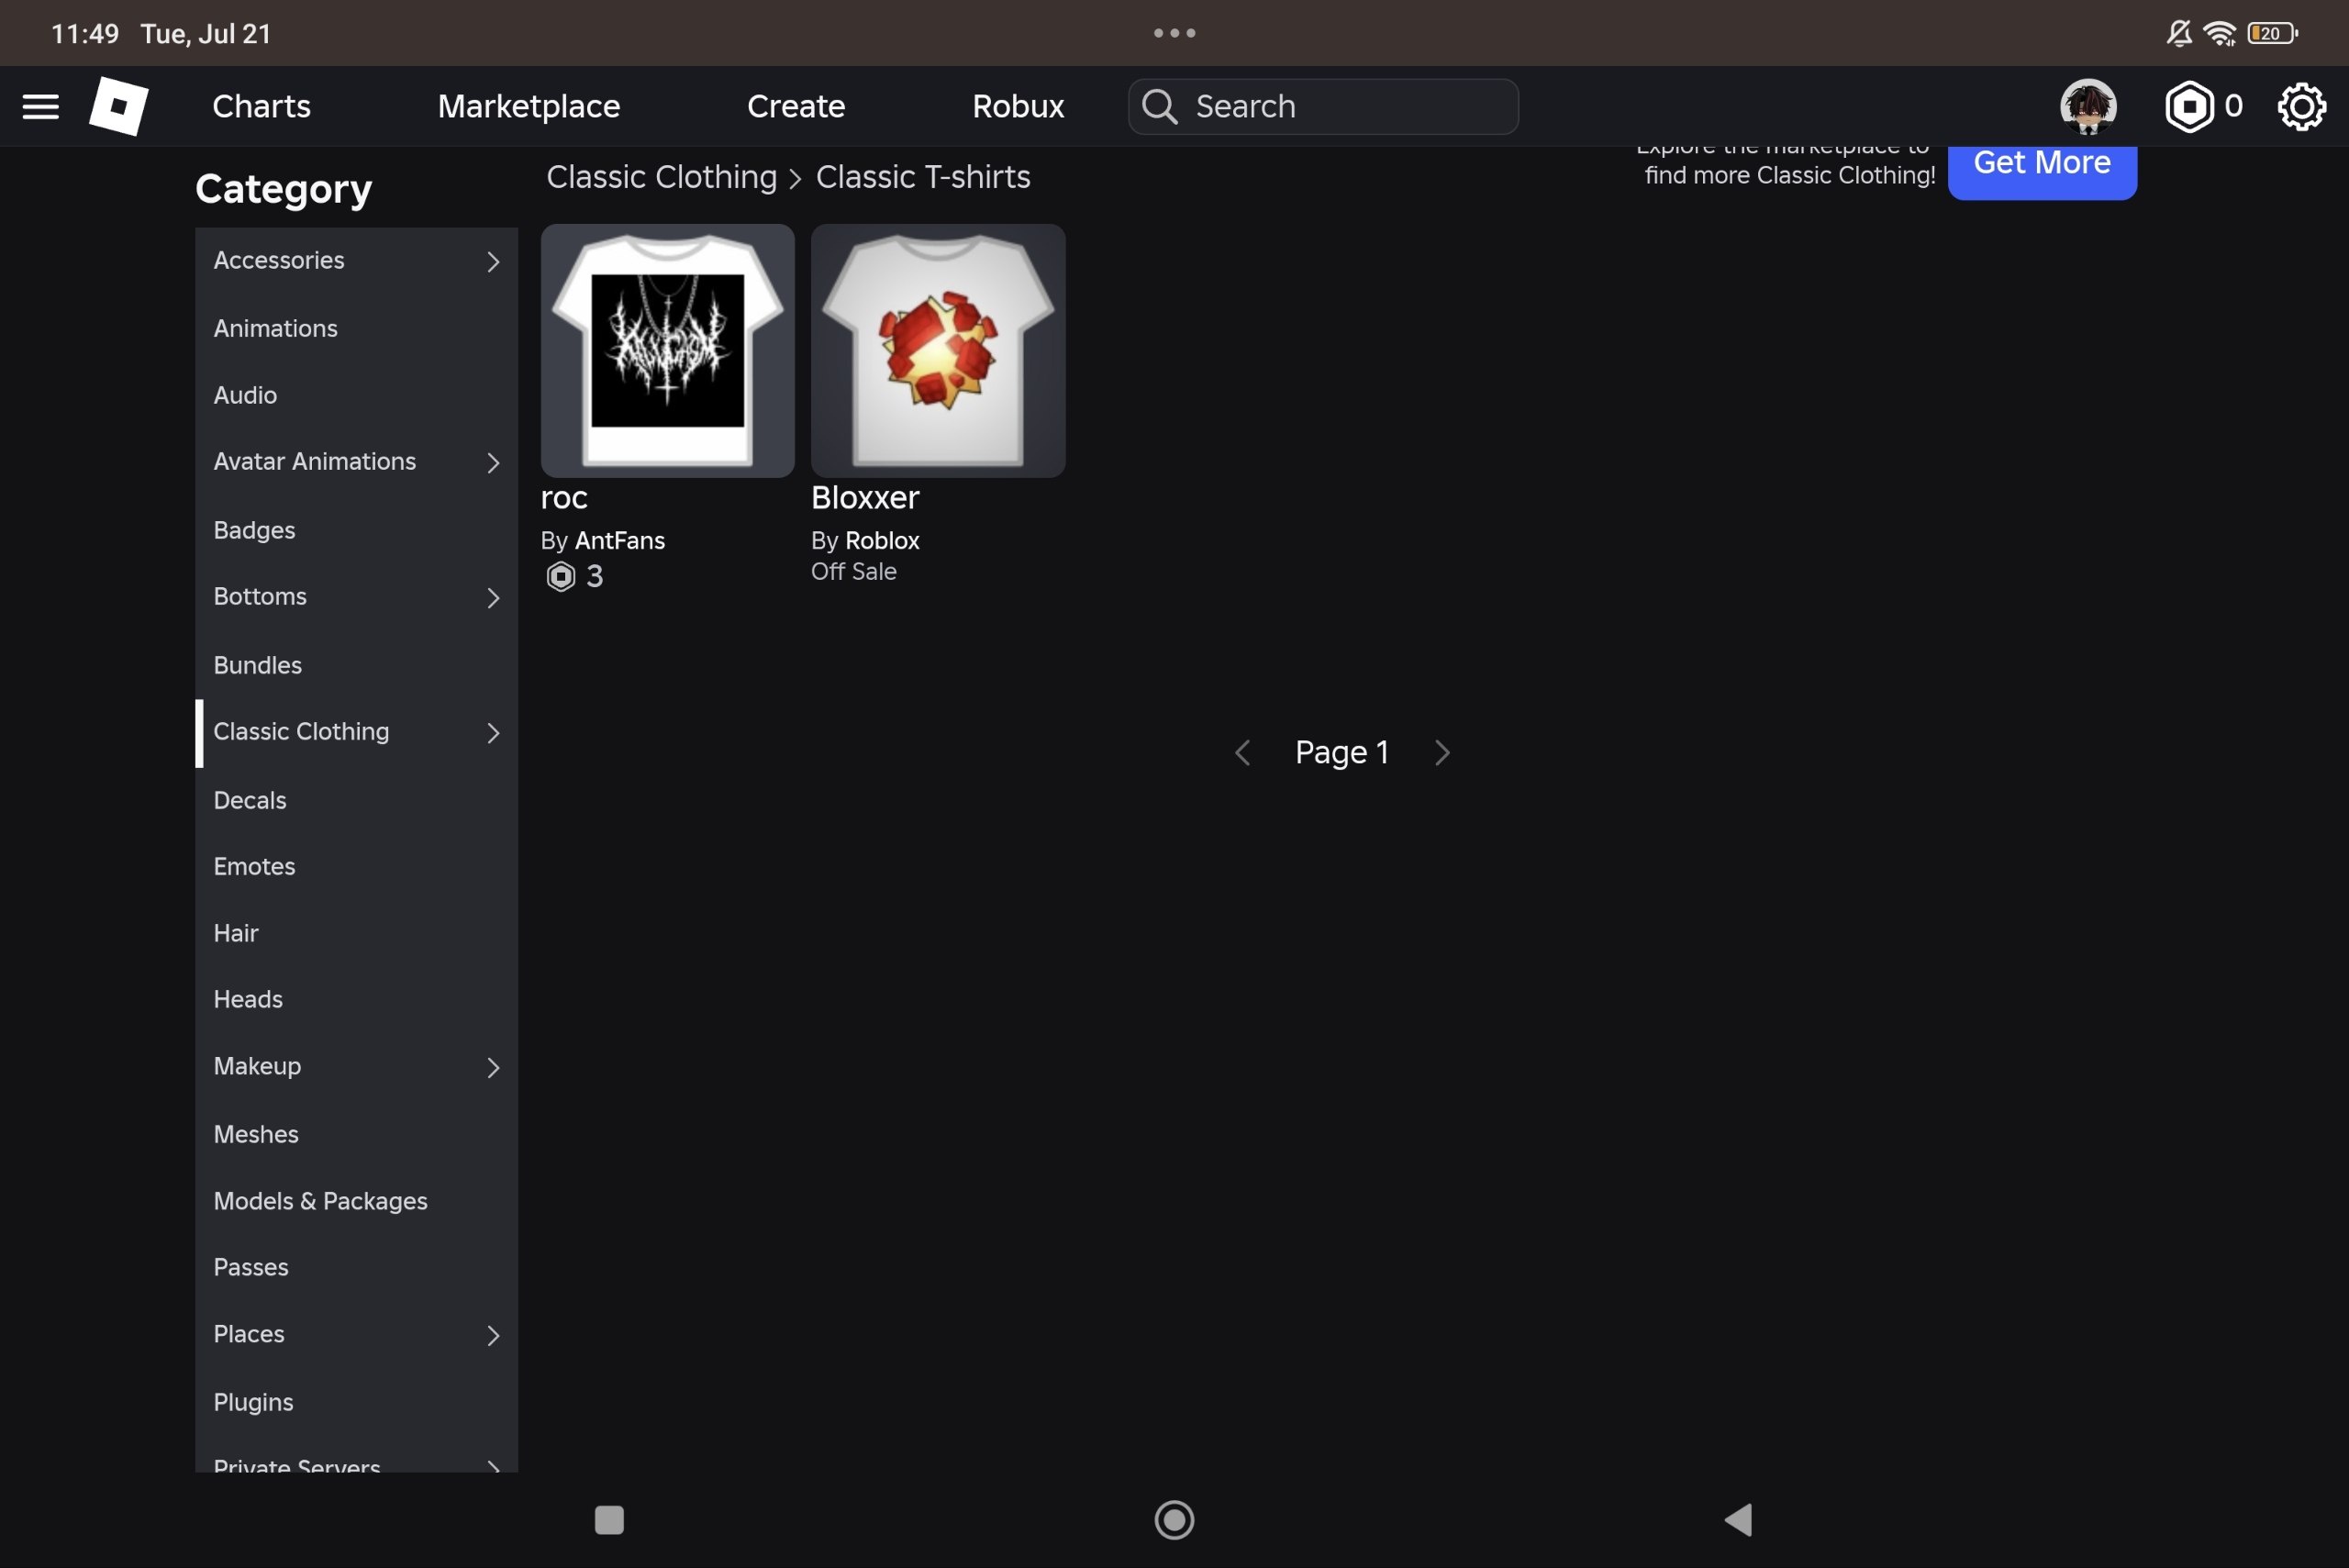Select the Animations category
This screenshot has width=2349, height=1568.
(x=356, y=328)
